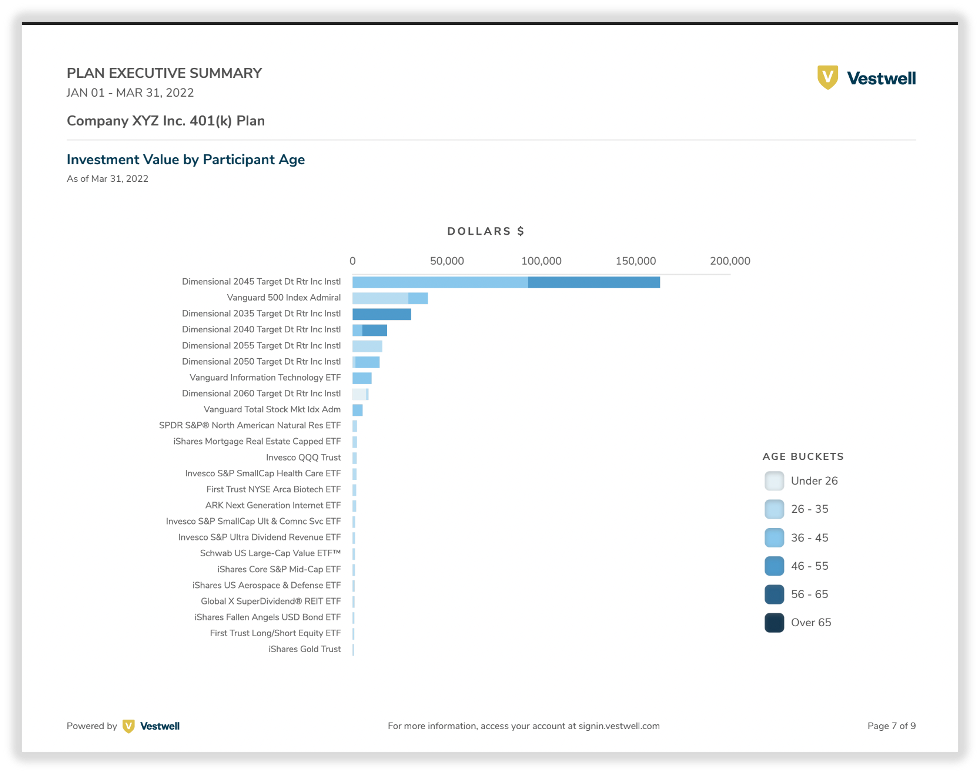Click the Vanguard Information Technology ETF bar
This screenshot has height=774, width=980.
(x=362, y=378)
